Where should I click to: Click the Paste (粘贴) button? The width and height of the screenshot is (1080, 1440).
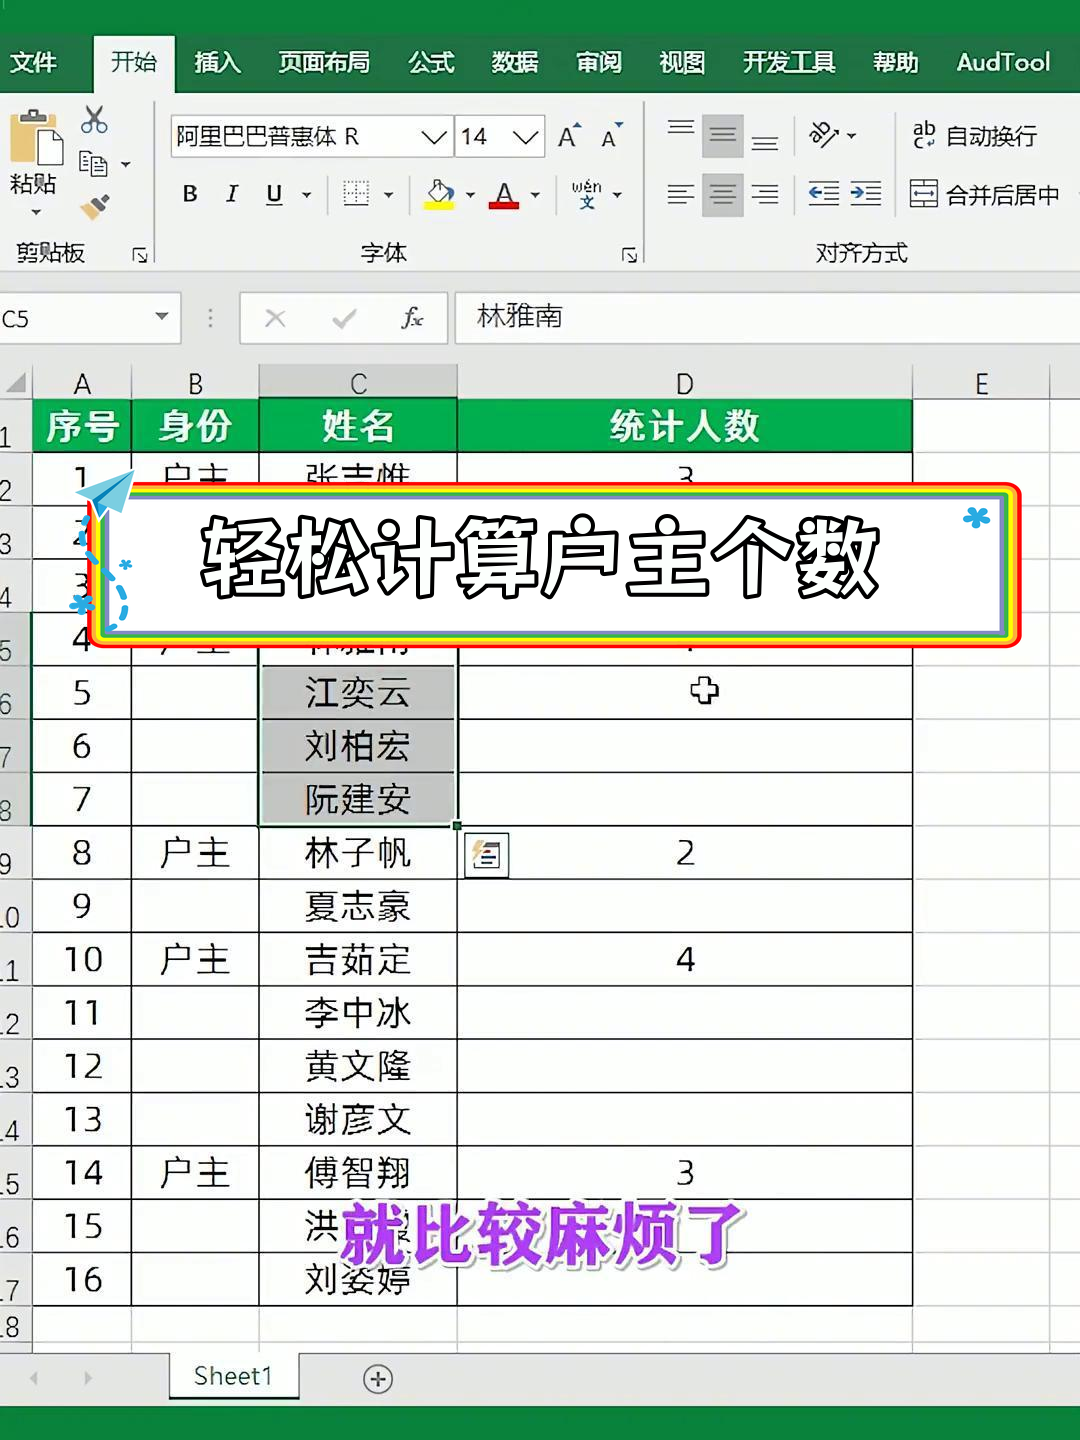34,150
